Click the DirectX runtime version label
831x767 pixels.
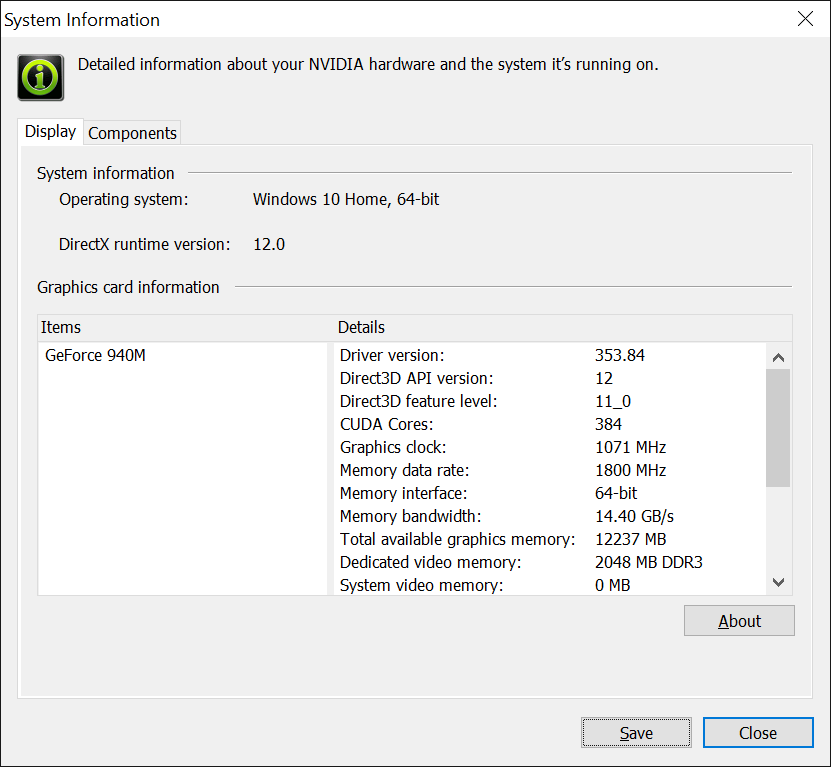[x=145, y=244]
